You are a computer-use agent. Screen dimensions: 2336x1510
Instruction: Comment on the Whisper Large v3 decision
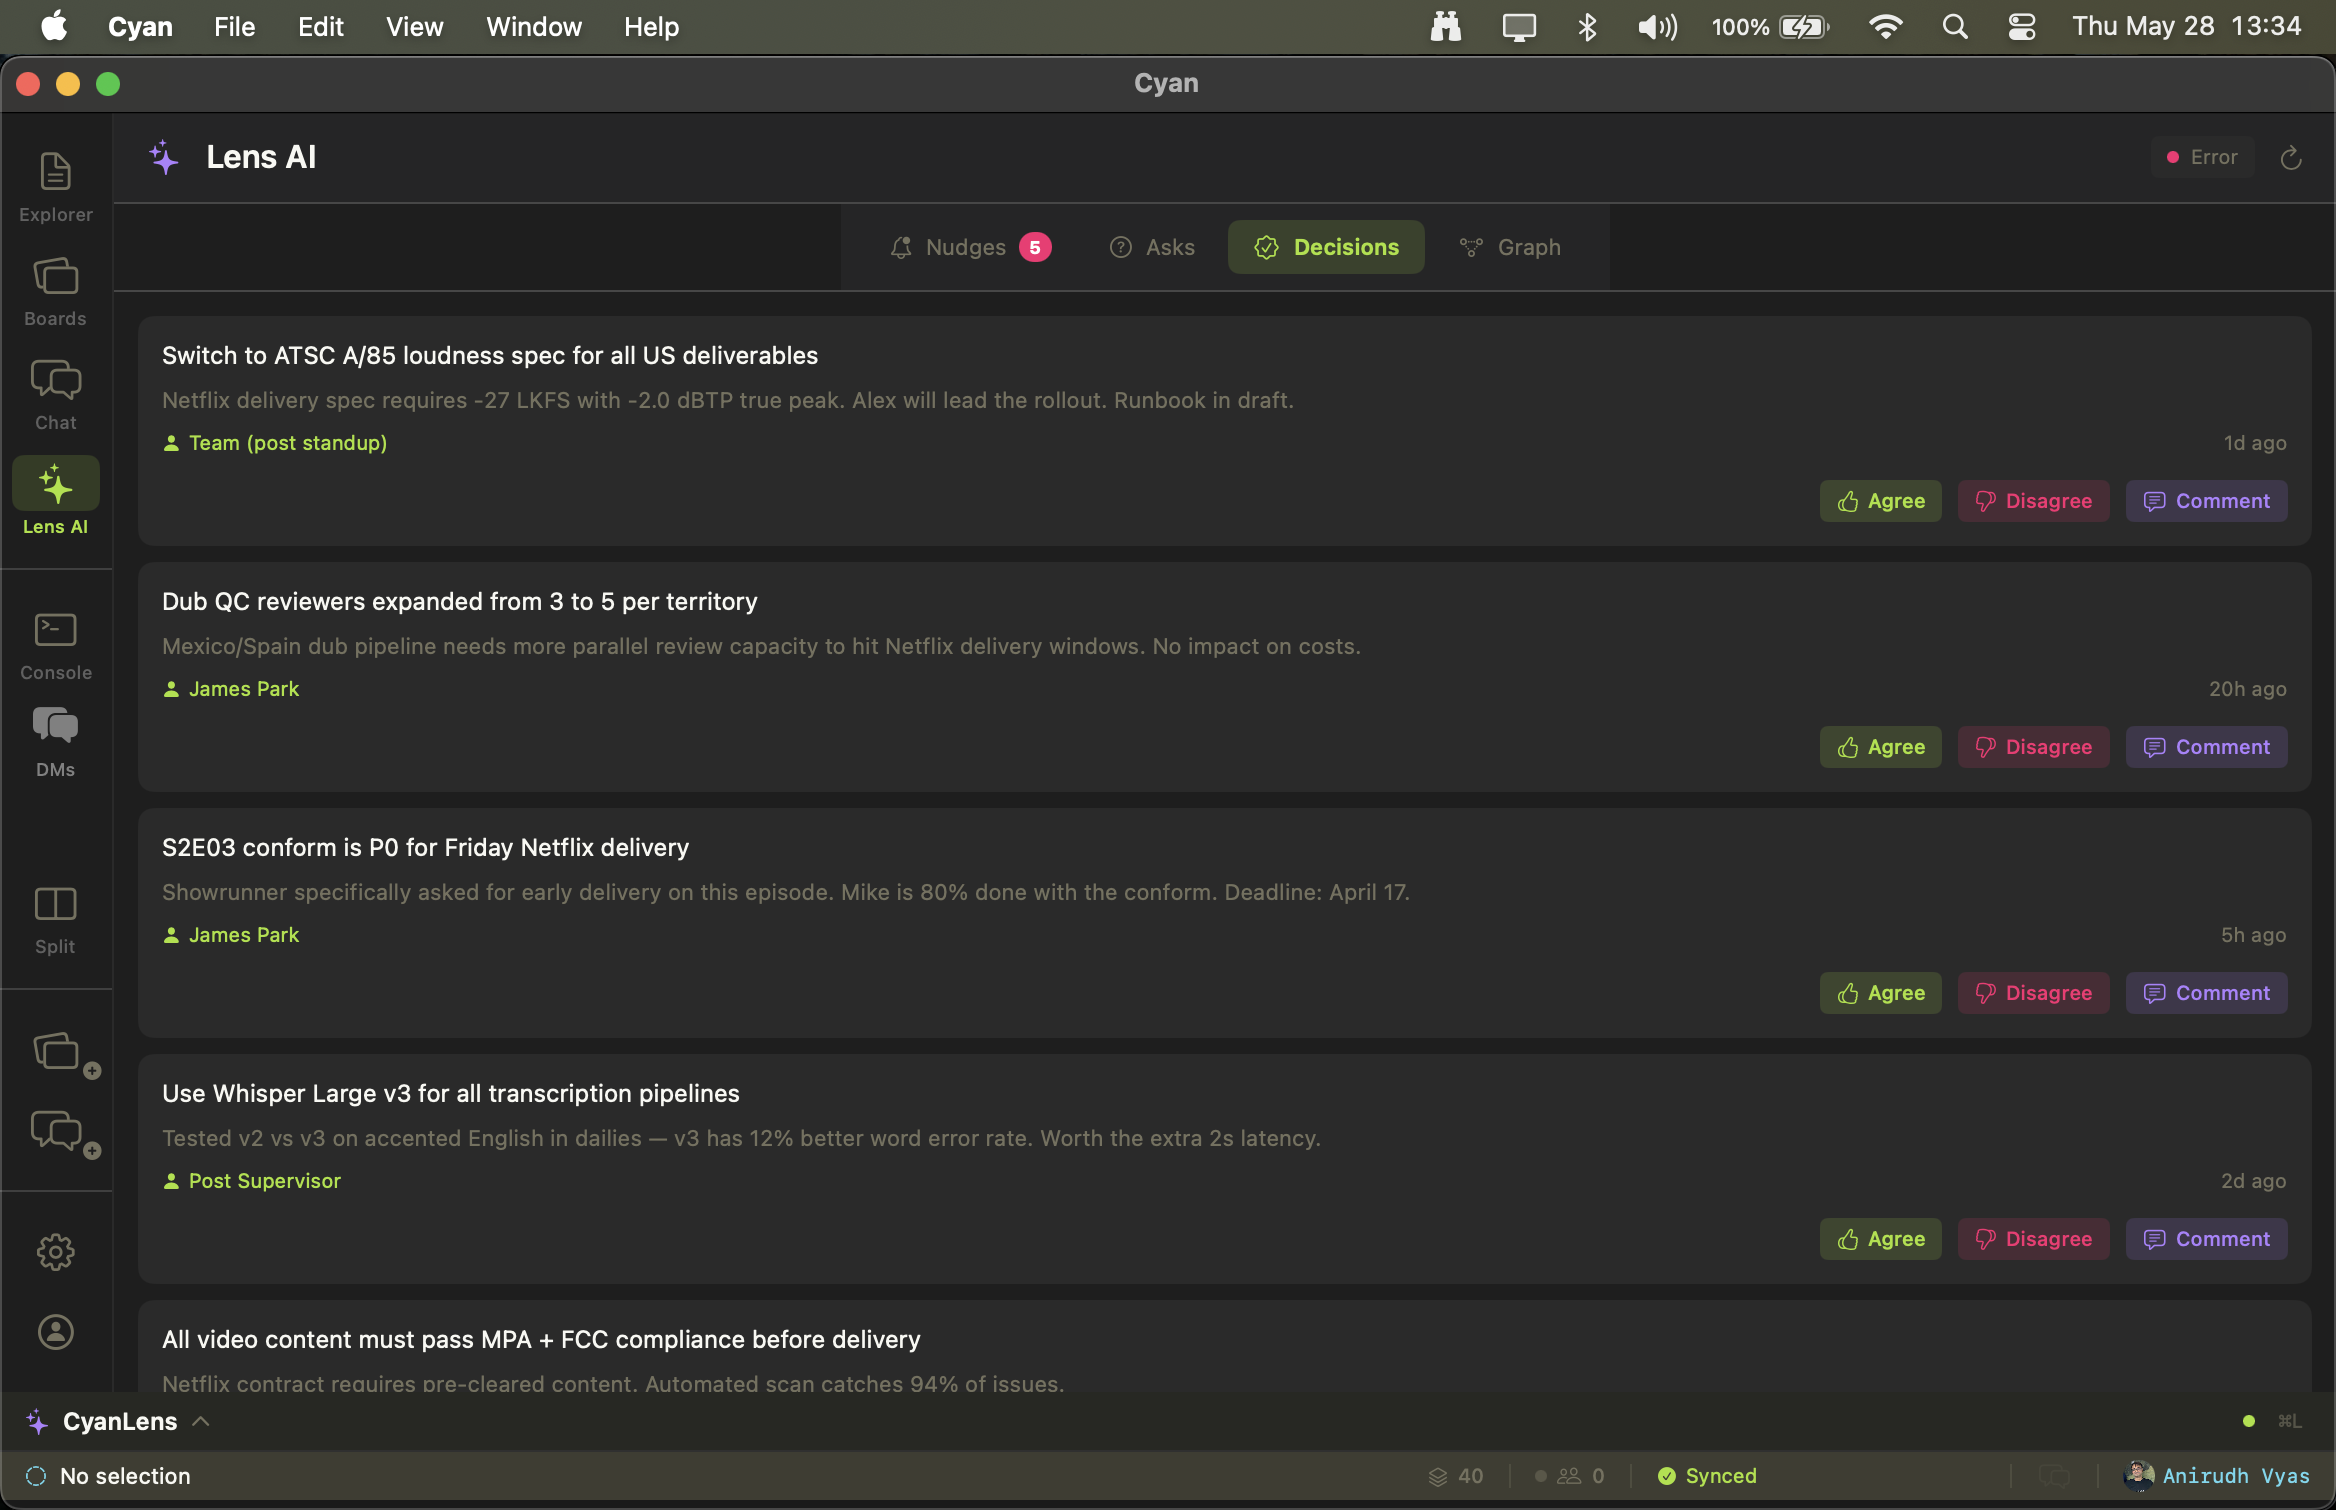coord(2207,1239)
